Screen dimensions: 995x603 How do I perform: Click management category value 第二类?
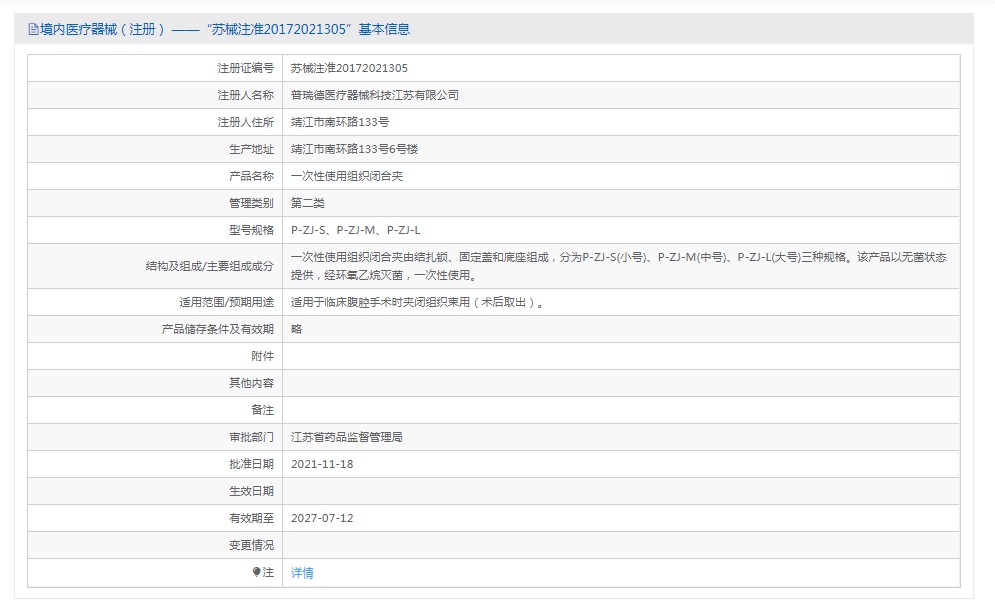[x=307, y=203]
